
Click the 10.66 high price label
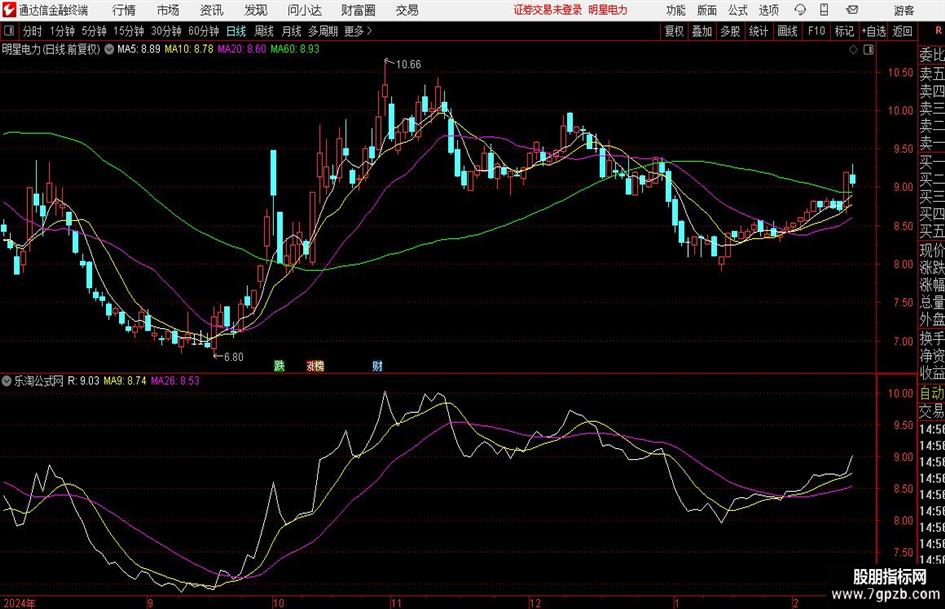408,64
